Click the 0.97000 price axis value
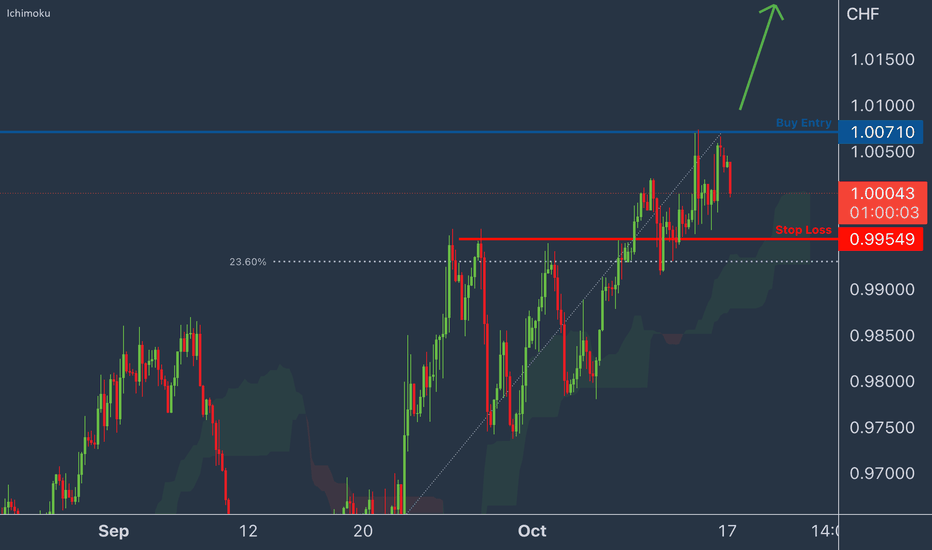Viewport: 932px width, 550px height. [882, 473]
